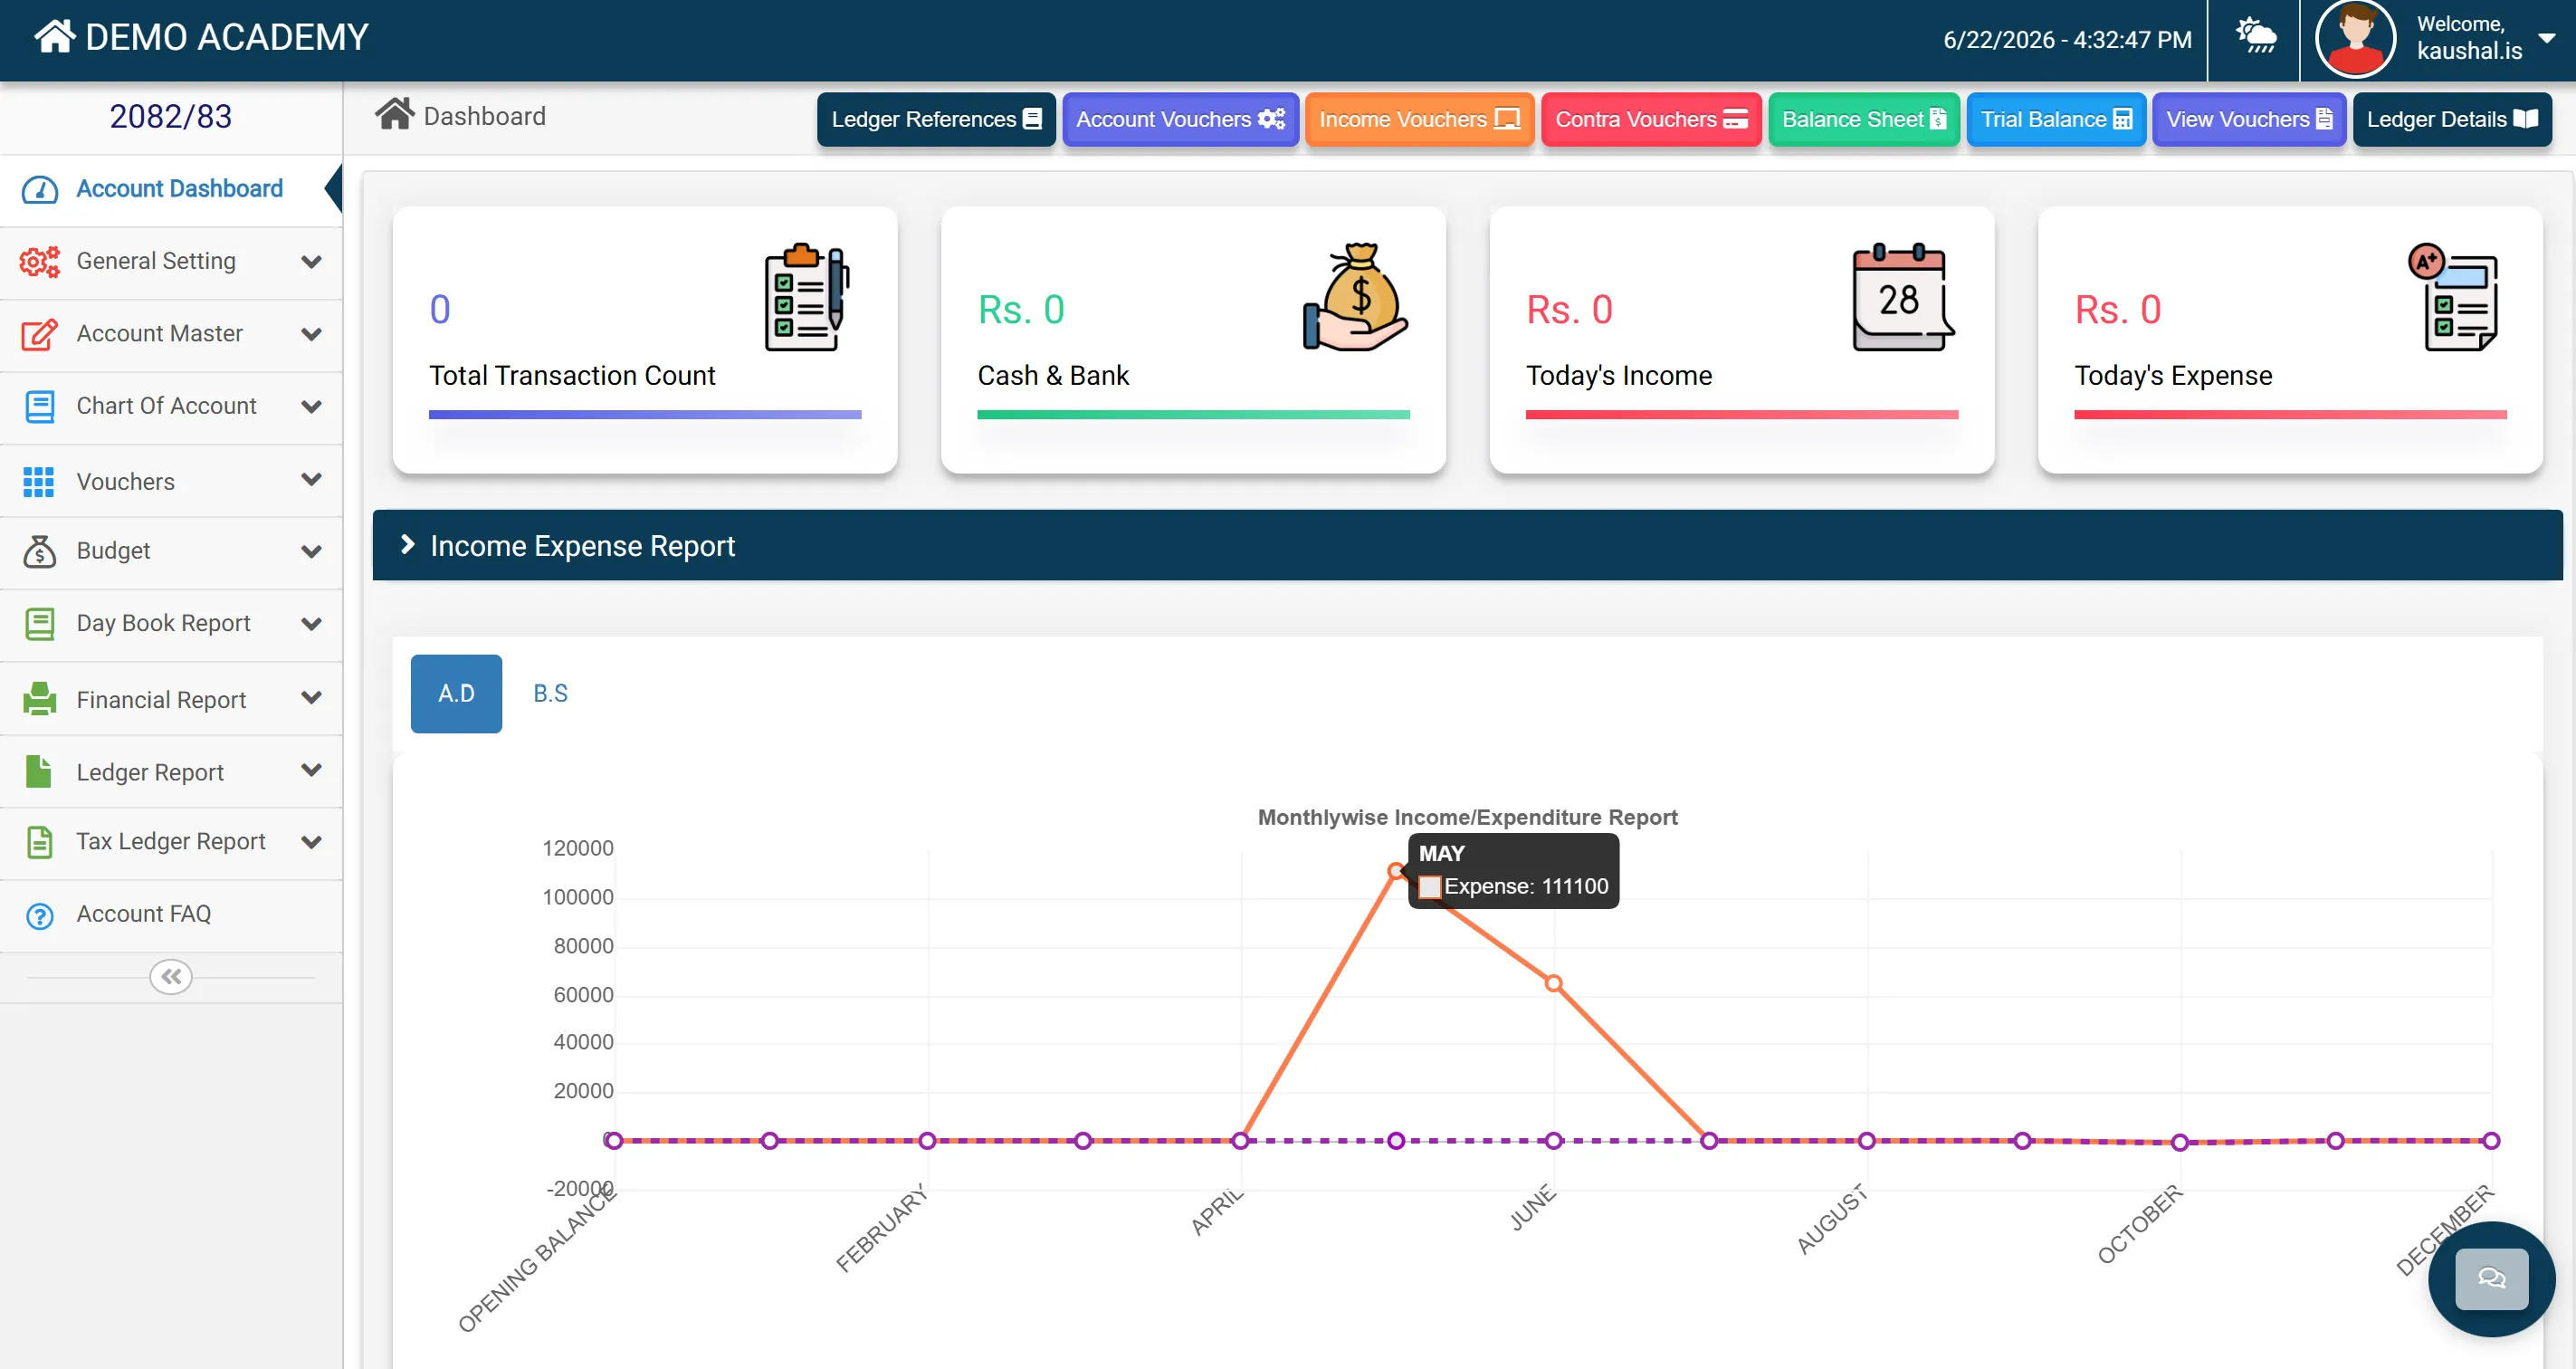Click the Day Book Report book icon
Viewport: 2576px width, 1369px height.
[x=40, y=623]
